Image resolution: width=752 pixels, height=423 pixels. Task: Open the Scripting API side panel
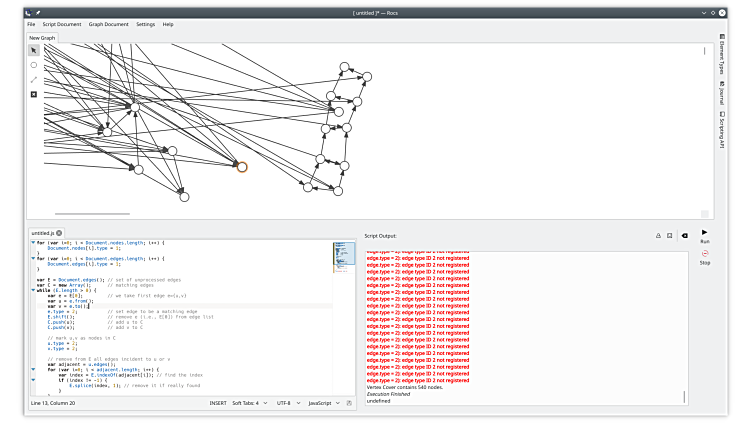(x=721, y=130)
